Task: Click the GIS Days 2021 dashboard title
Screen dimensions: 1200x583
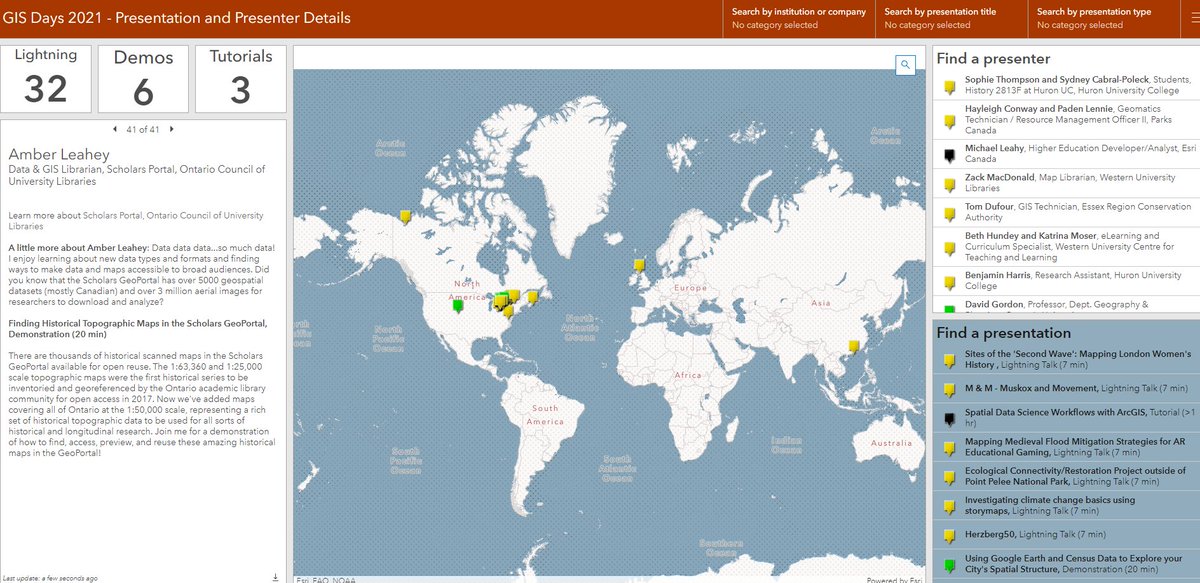Action: (x=179, y=18)
